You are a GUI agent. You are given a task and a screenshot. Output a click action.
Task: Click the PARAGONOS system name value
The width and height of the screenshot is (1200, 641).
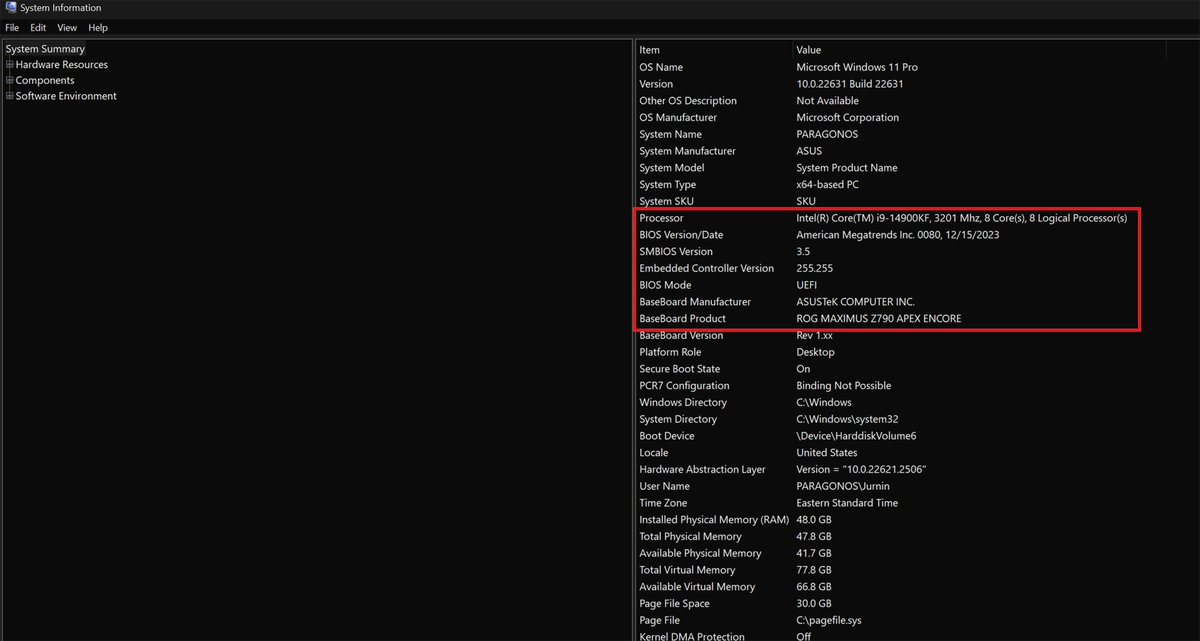coord(827,135)
